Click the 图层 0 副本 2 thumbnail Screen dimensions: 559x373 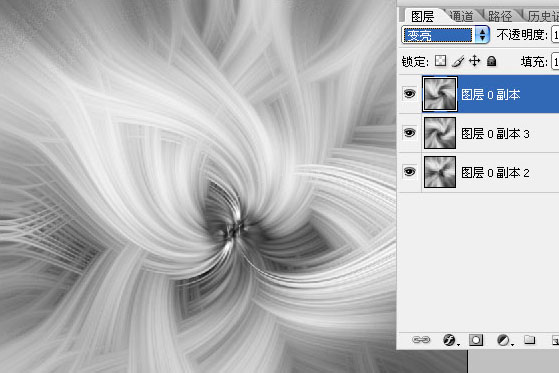[440, 172]
